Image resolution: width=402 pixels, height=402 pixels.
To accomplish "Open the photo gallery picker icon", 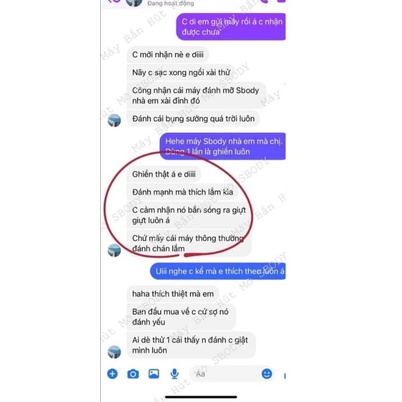I will click(154, 374).
